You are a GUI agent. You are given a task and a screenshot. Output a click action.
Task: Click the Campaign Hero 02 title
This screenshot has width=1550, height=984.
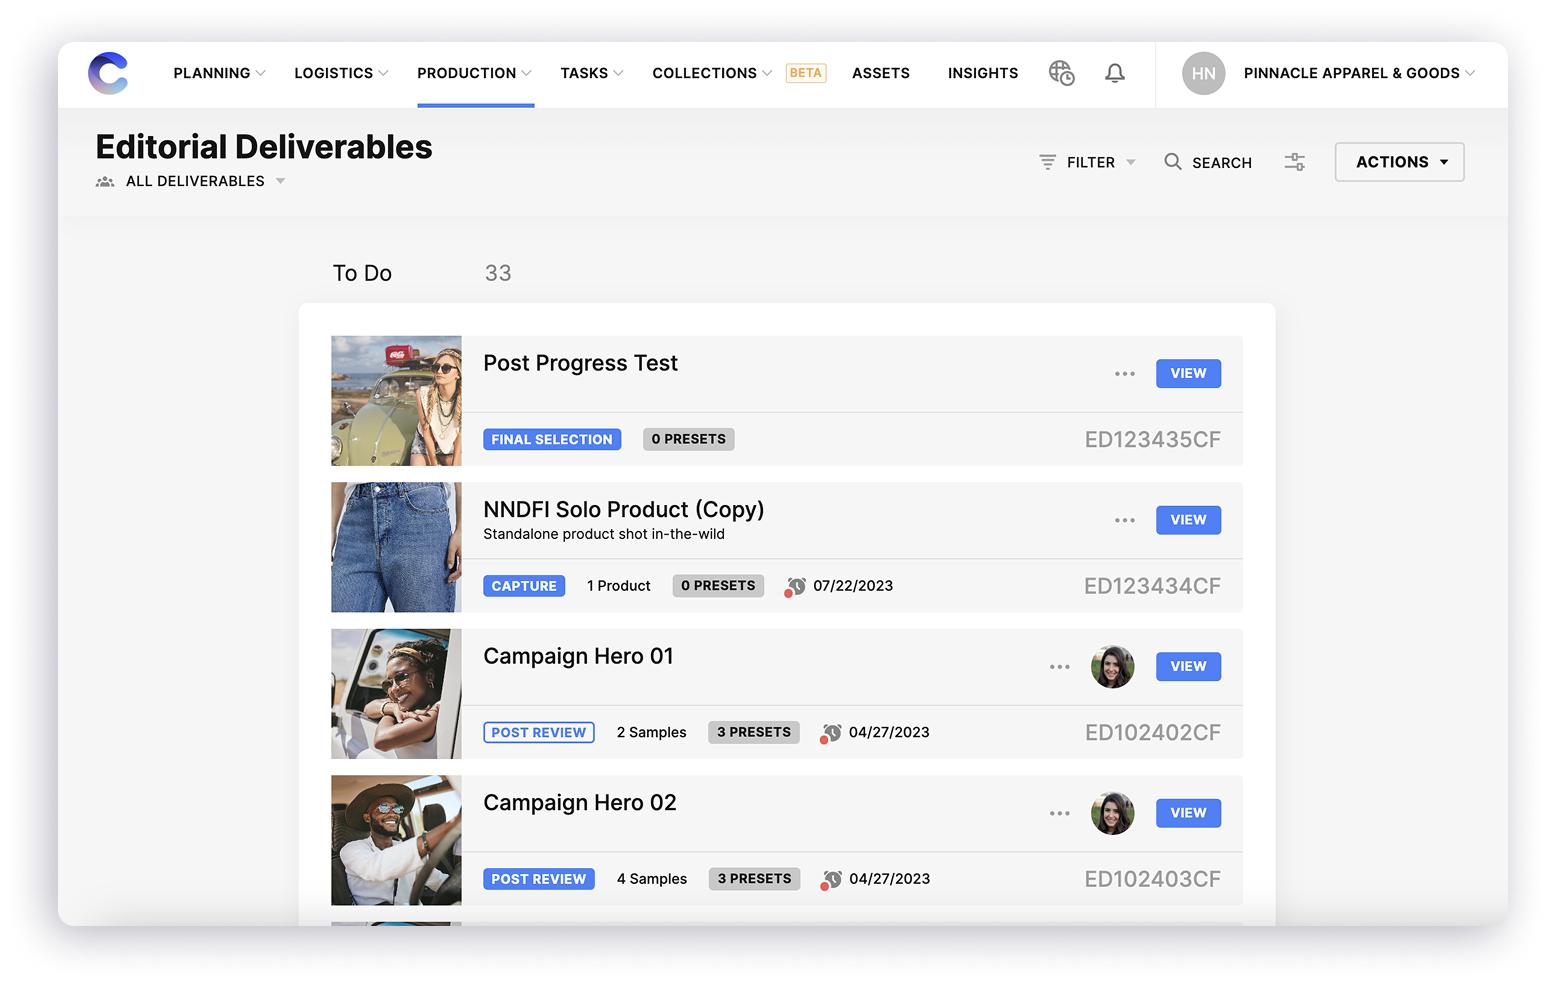pos(580,803)
